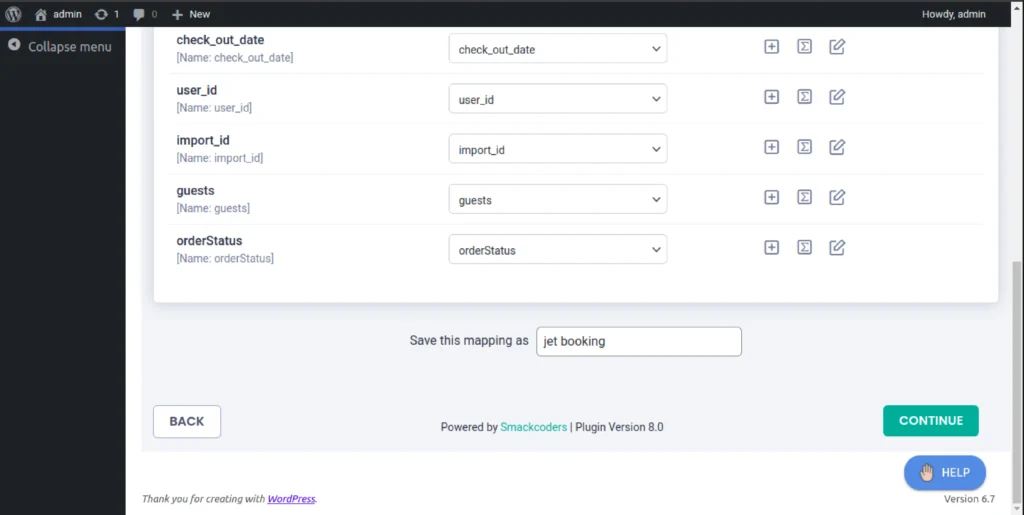
Task: Expand the check_out_date mapping dropdown
Action: [557, 49]
